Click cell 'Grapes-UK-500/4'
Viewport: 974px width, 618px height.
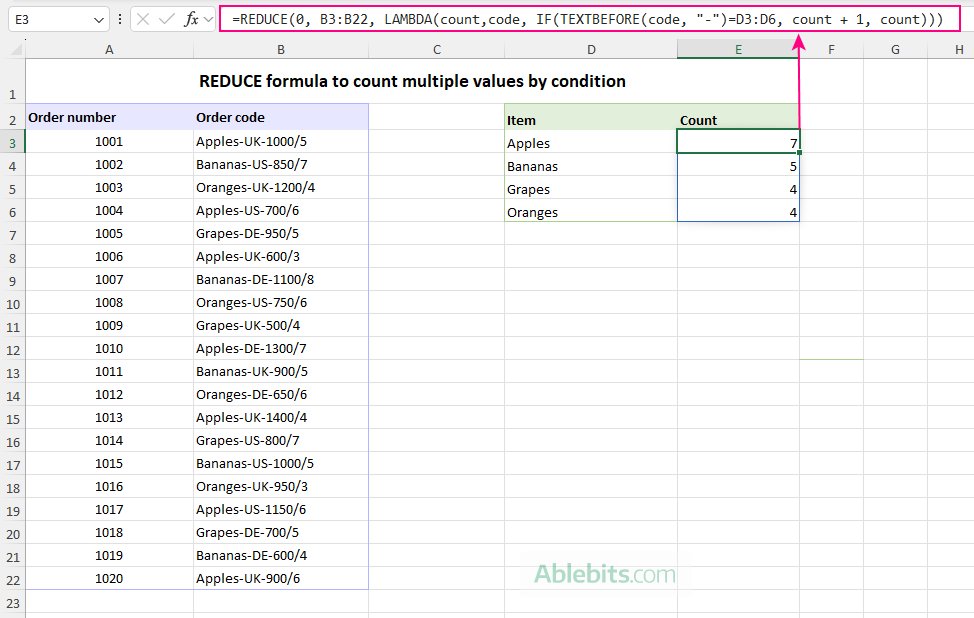(281, 325)
